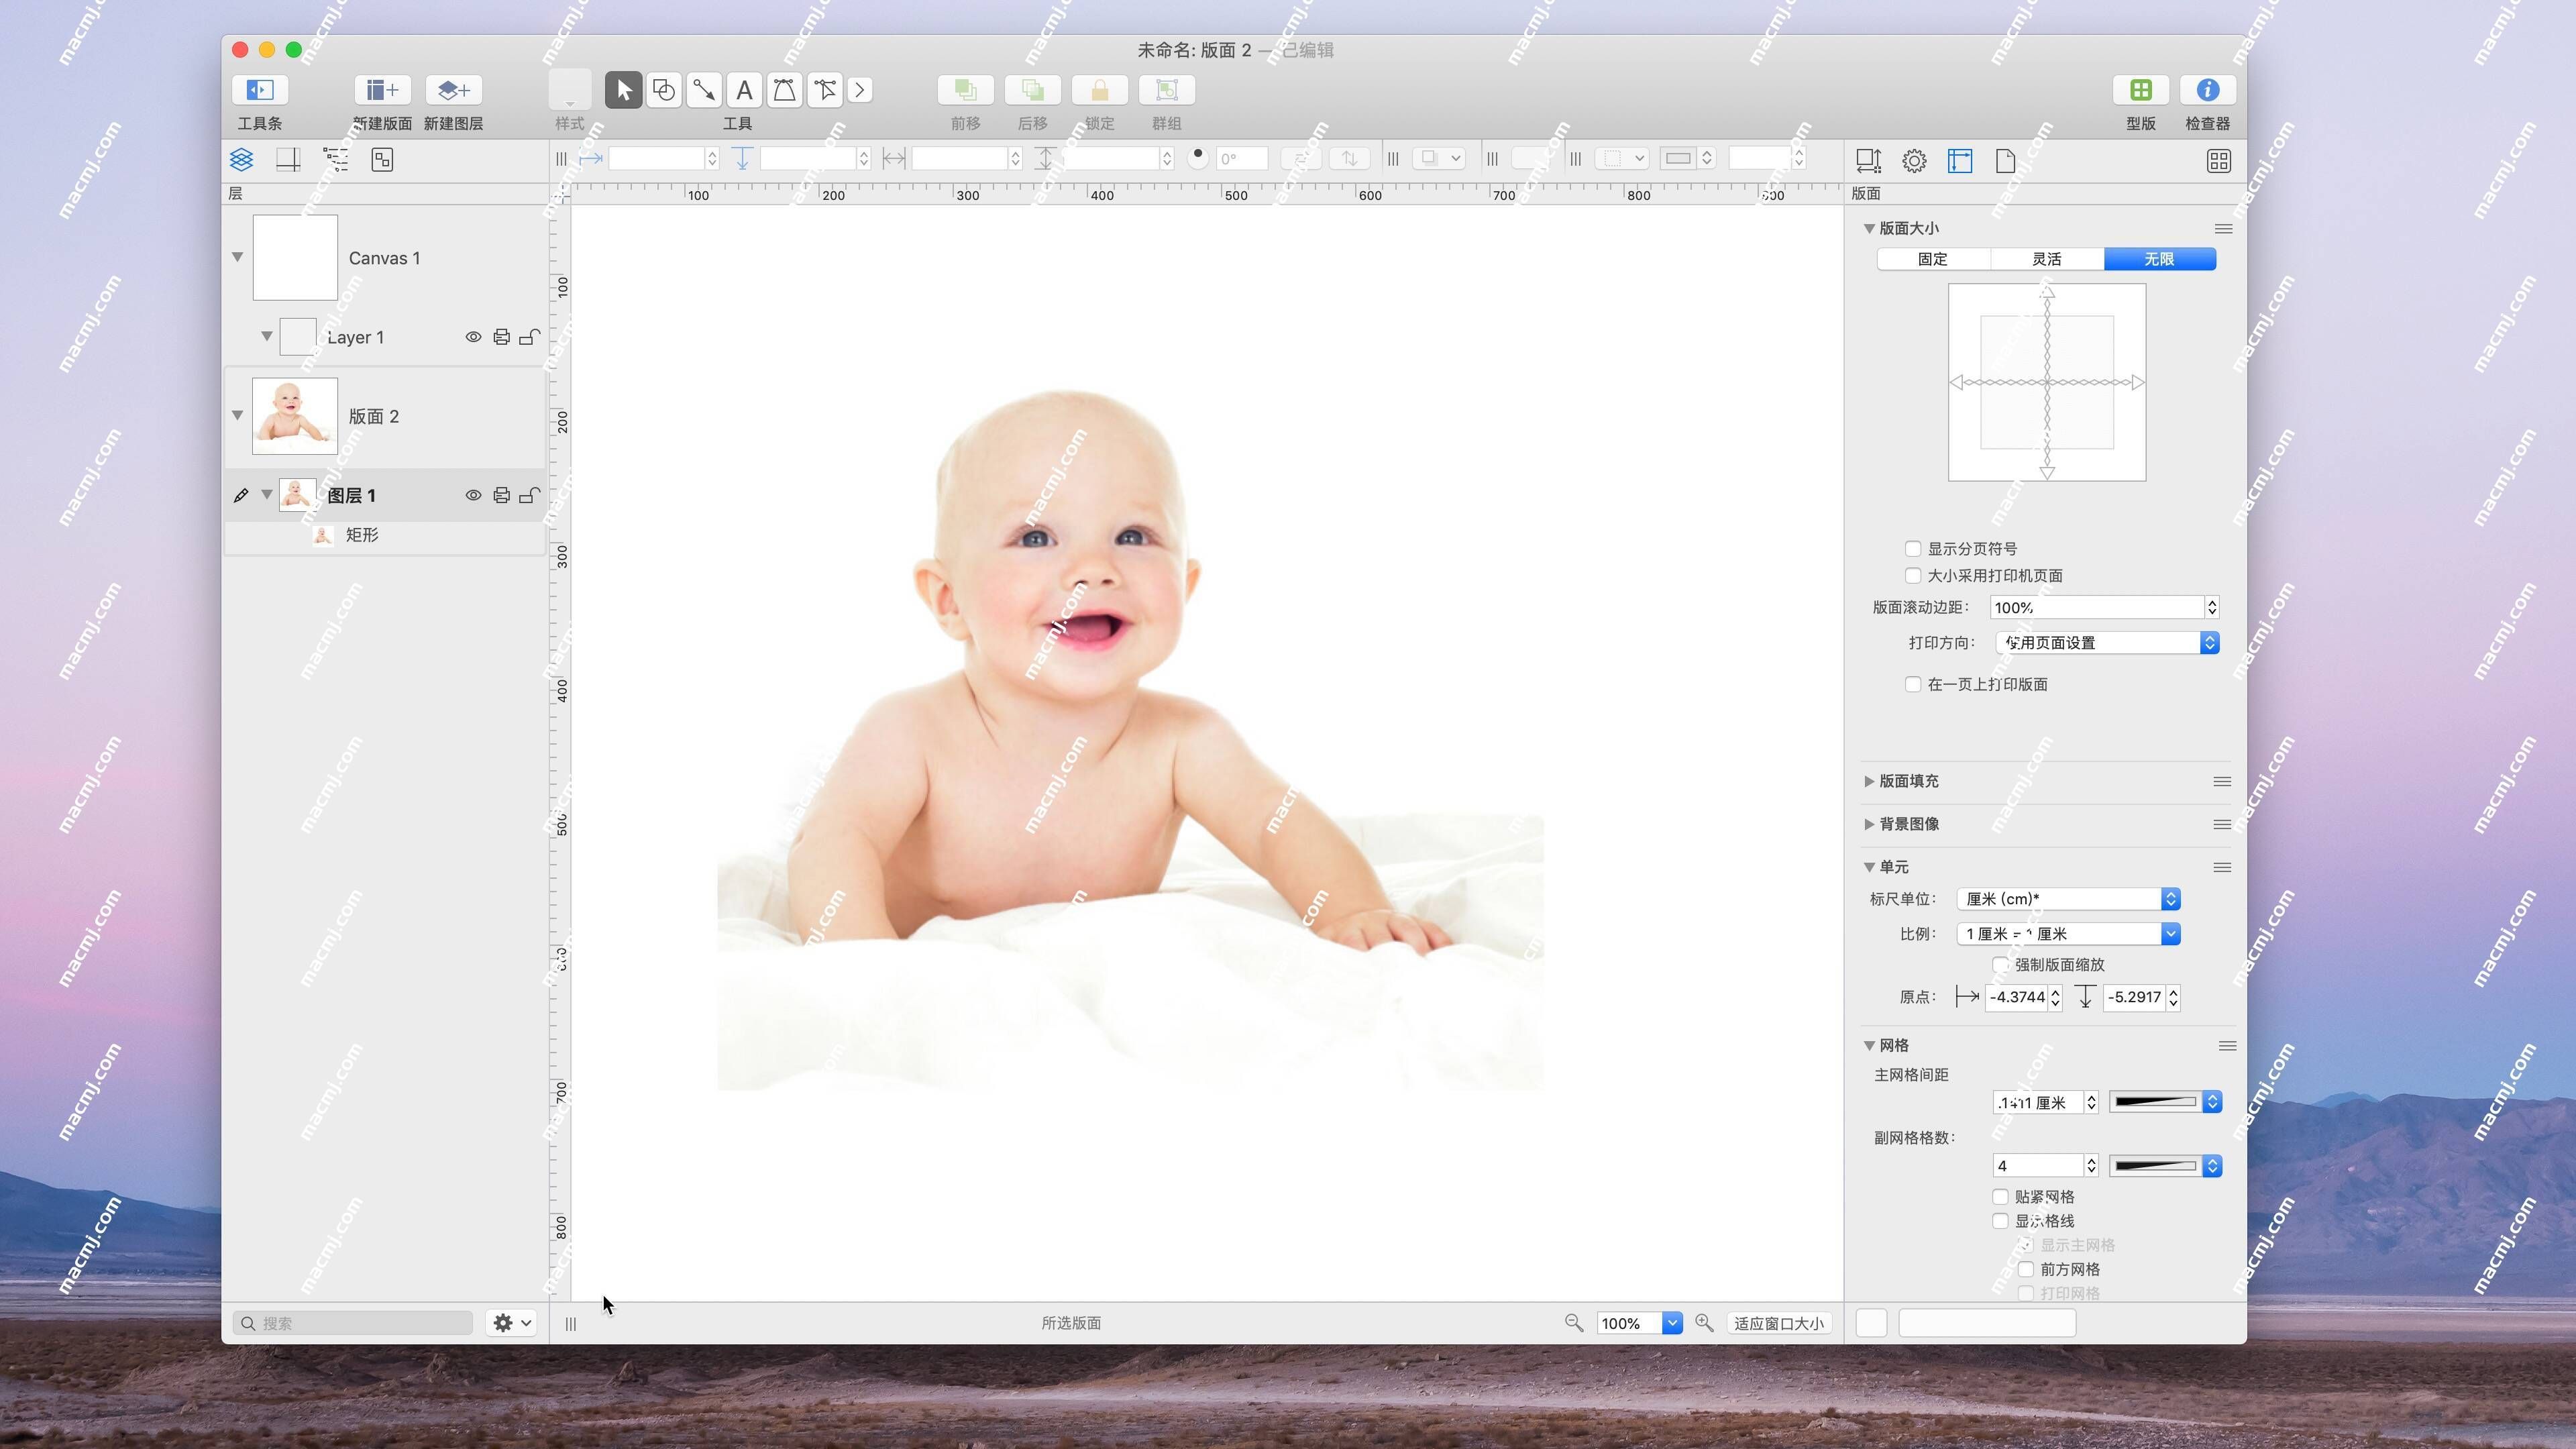Open the object inspector icon
Screen dimensions: 2576x1449
point(1868,161)
